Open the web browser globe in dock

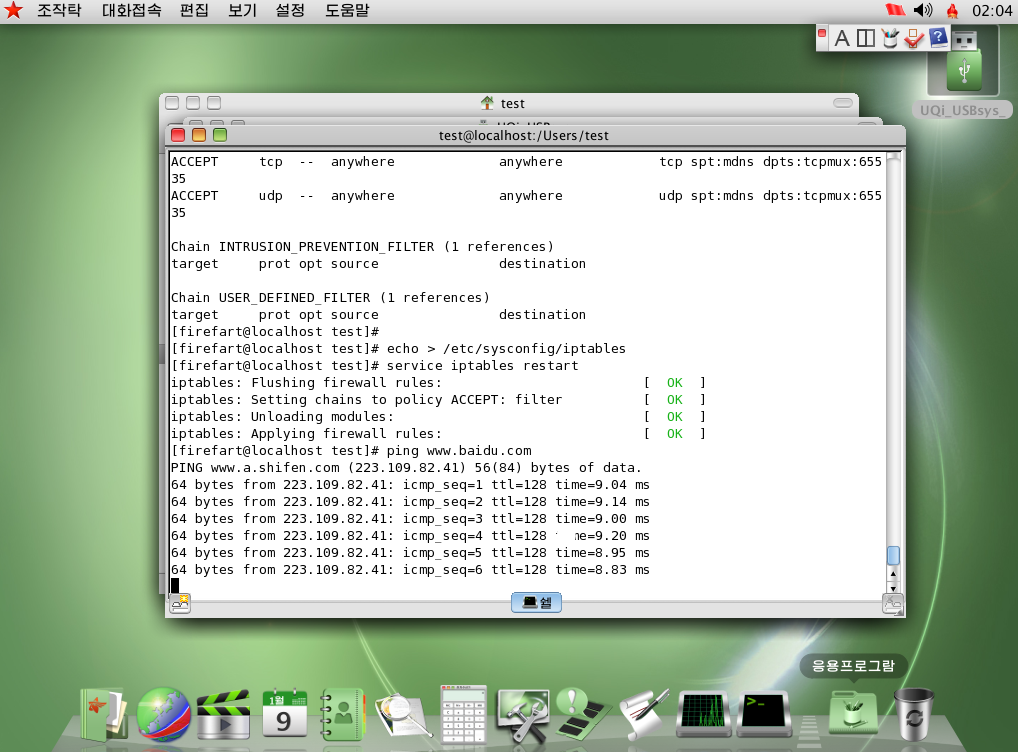pyautogui.click(x=163, y=713)
